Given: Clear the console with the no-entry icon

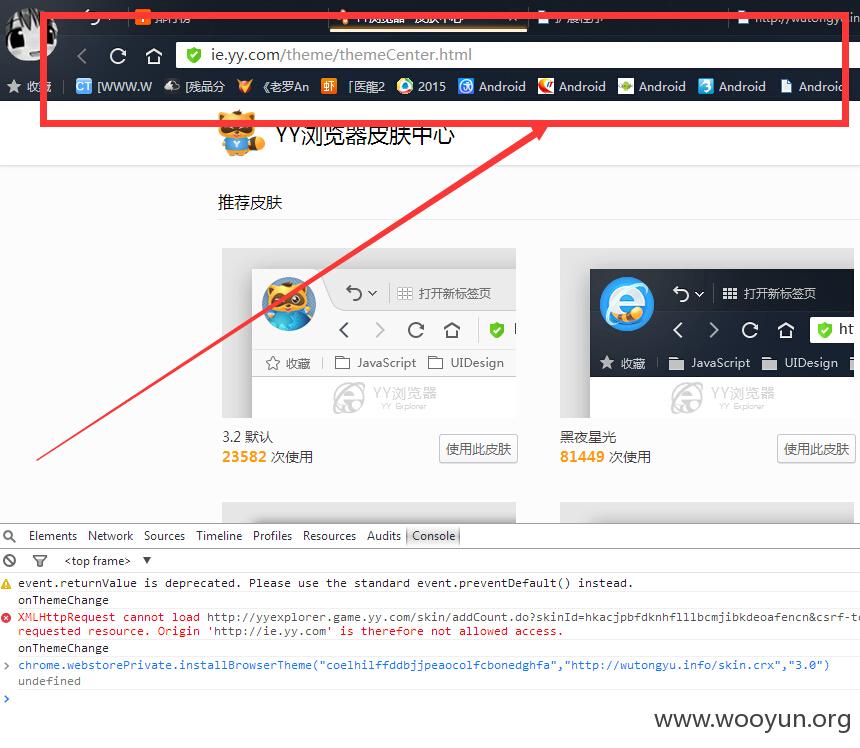Looking at the screenshot, I should point(9,560).
